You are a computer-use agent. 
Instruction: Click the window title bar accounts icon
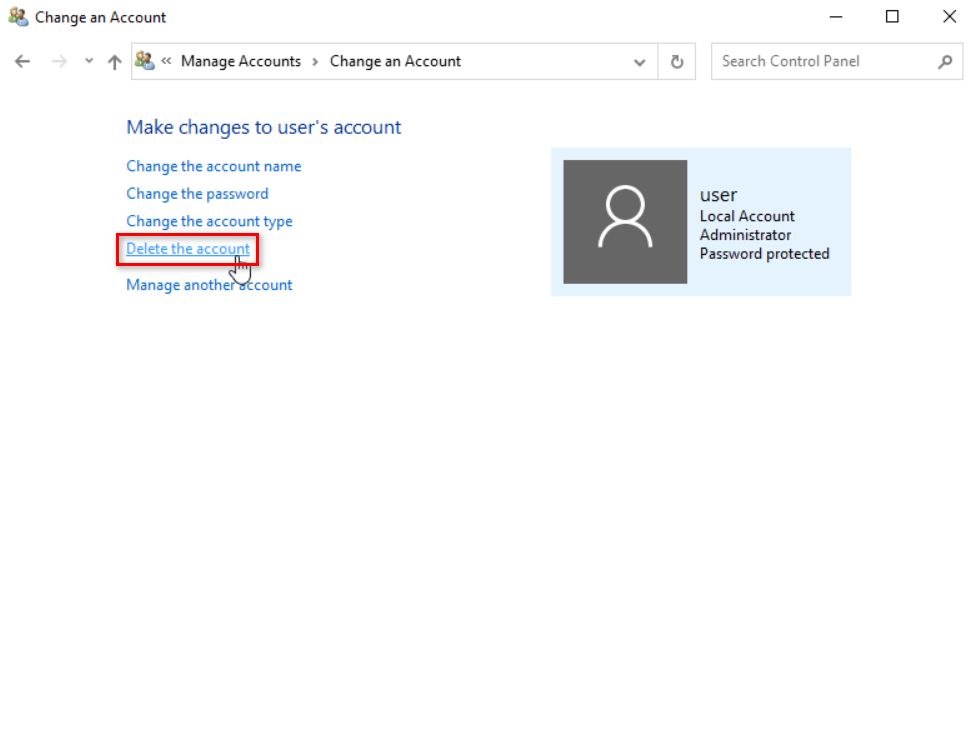tap(19, 17)
